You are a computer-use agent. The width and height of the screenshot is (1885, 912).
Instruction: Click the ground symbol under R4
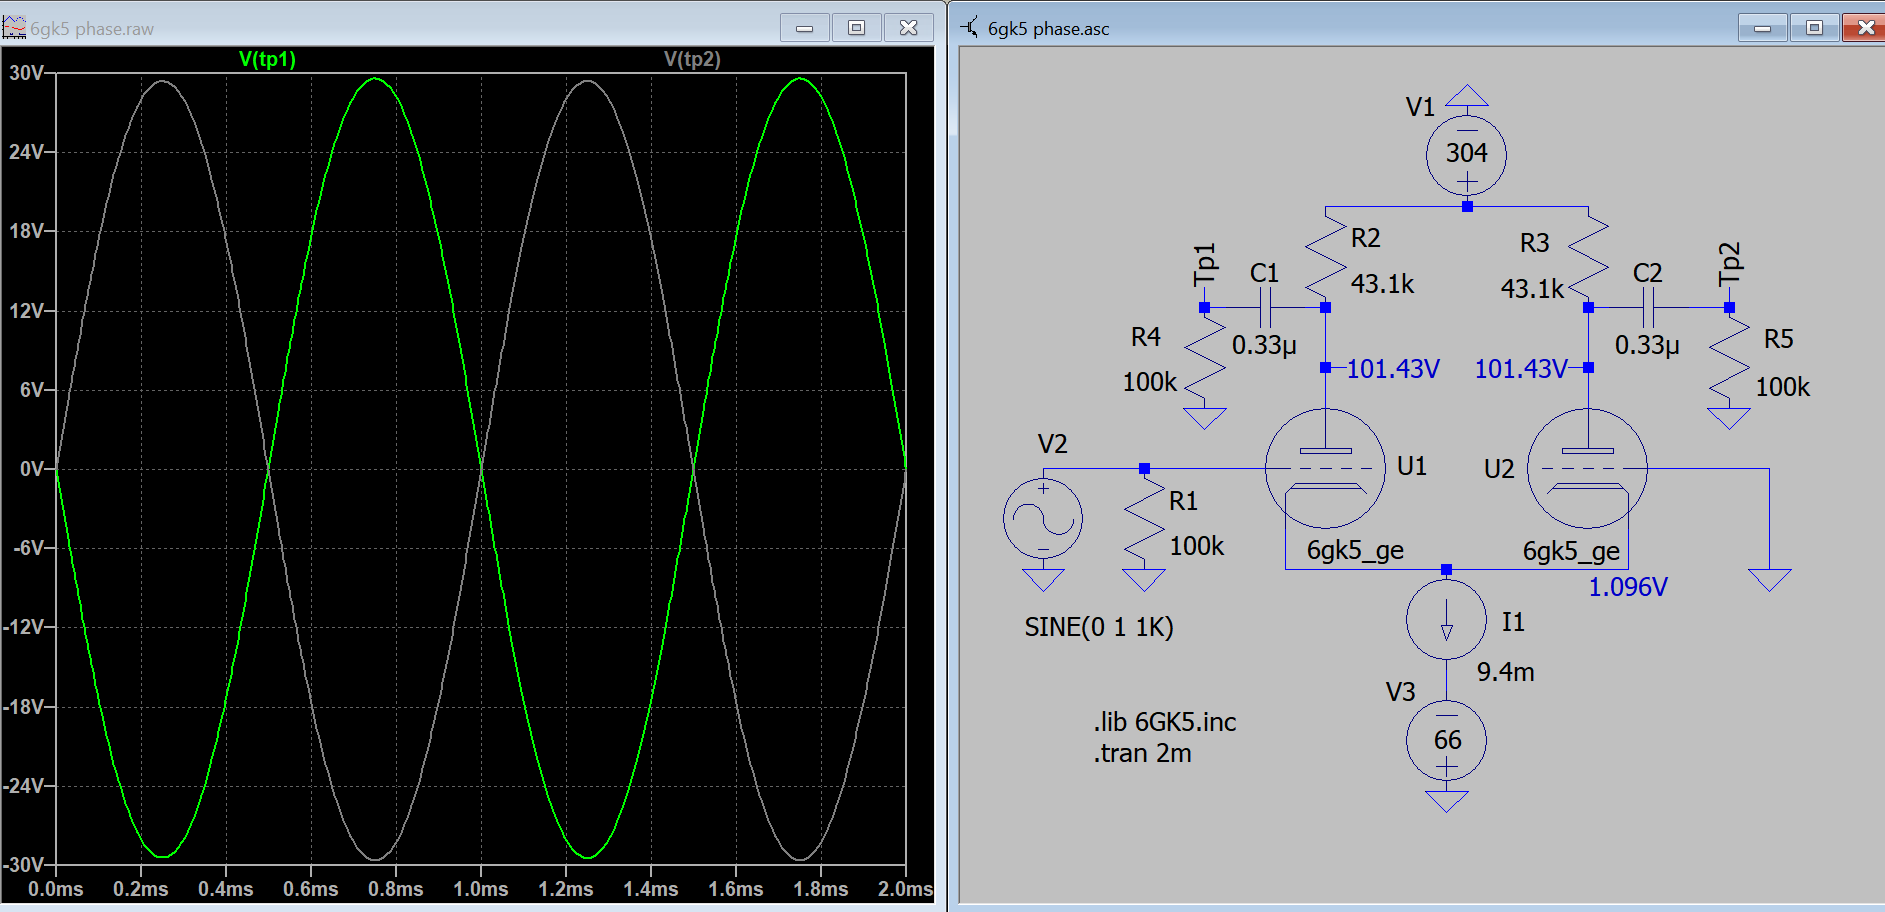point(1205,418)
